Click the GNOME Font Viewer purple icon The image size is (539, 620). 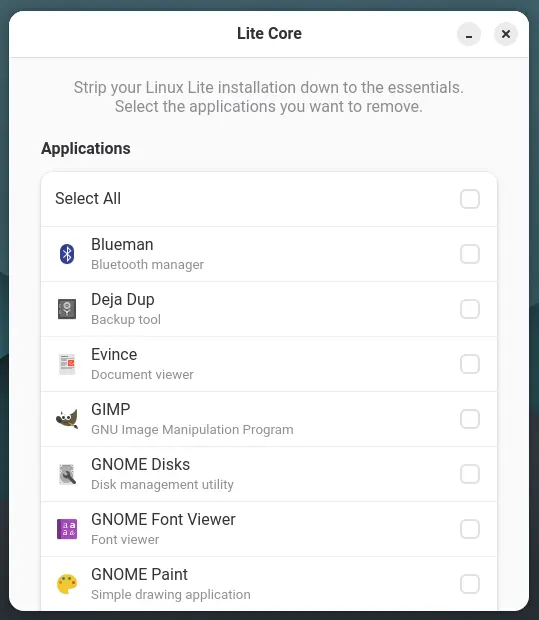(x=67, y=529)
